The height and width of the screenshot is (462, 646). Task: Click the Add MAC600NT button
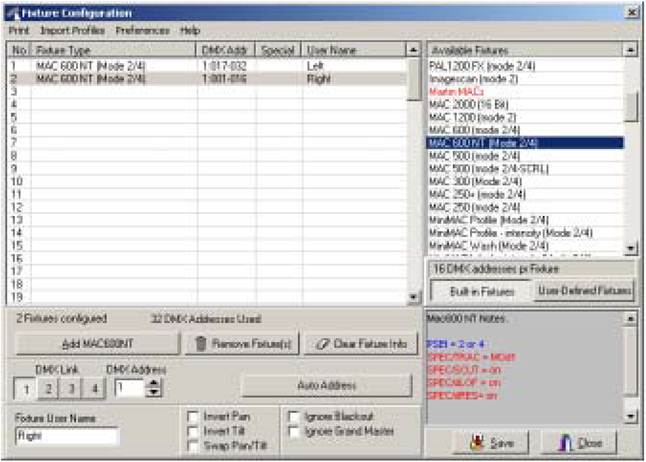tap(97, 344)
